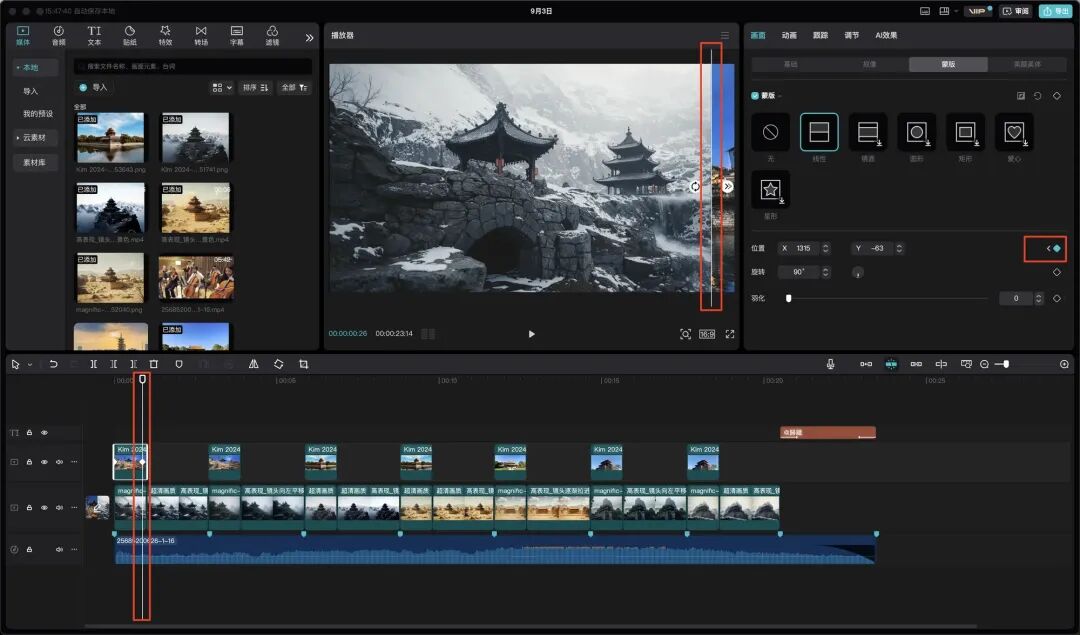Toggle visibility of the text track
This screenshot has height=635, width=1080.
click(44, 433)
